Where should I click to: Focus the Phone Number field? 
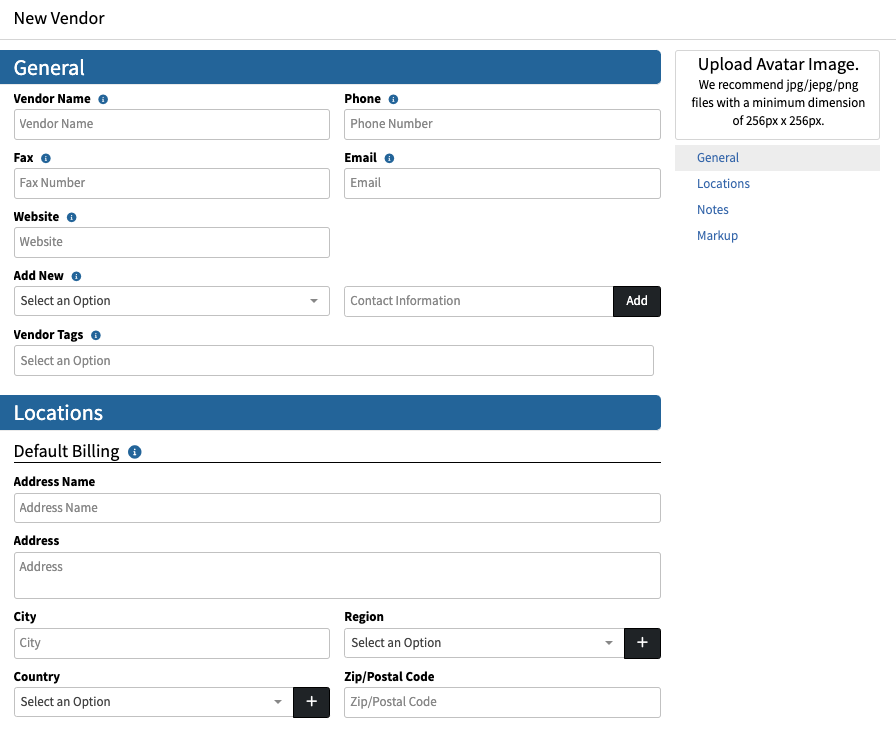[502, 125]
